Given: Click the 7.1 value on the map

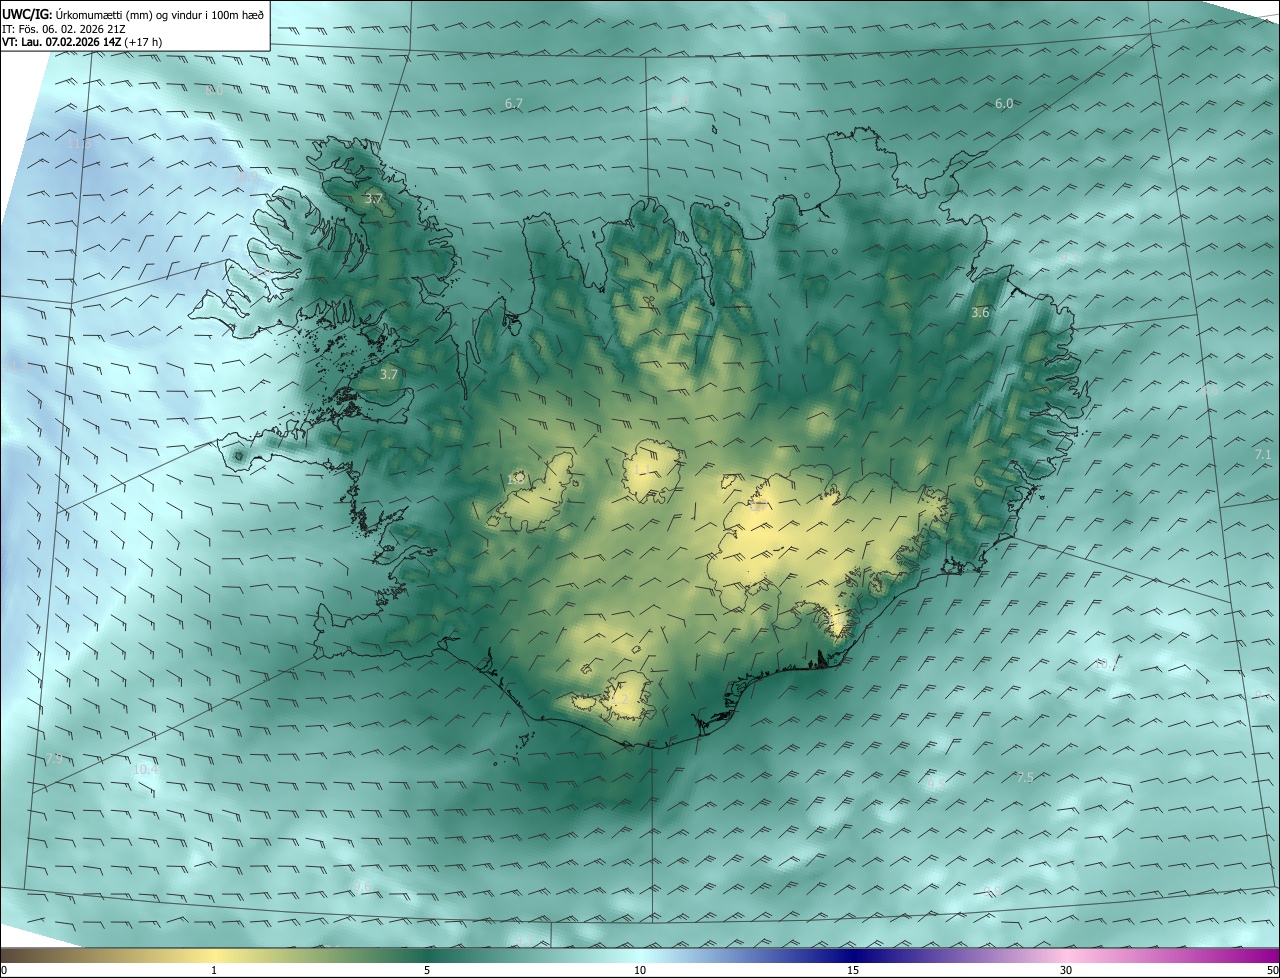Looking at the screenshot, I should point(1263,454).
